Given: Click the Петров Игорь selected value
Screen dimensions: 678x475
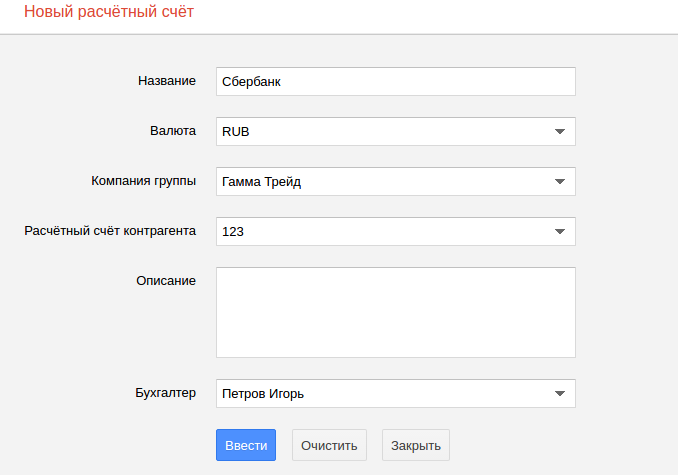Looking at the screenshot, I should (x=263, y=394).
